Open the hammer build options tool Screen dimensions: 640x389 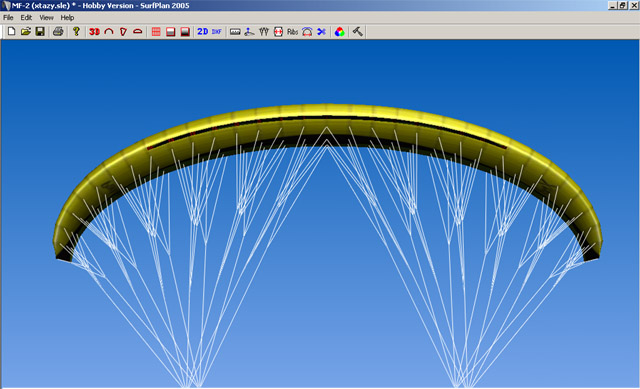point(358,31)
